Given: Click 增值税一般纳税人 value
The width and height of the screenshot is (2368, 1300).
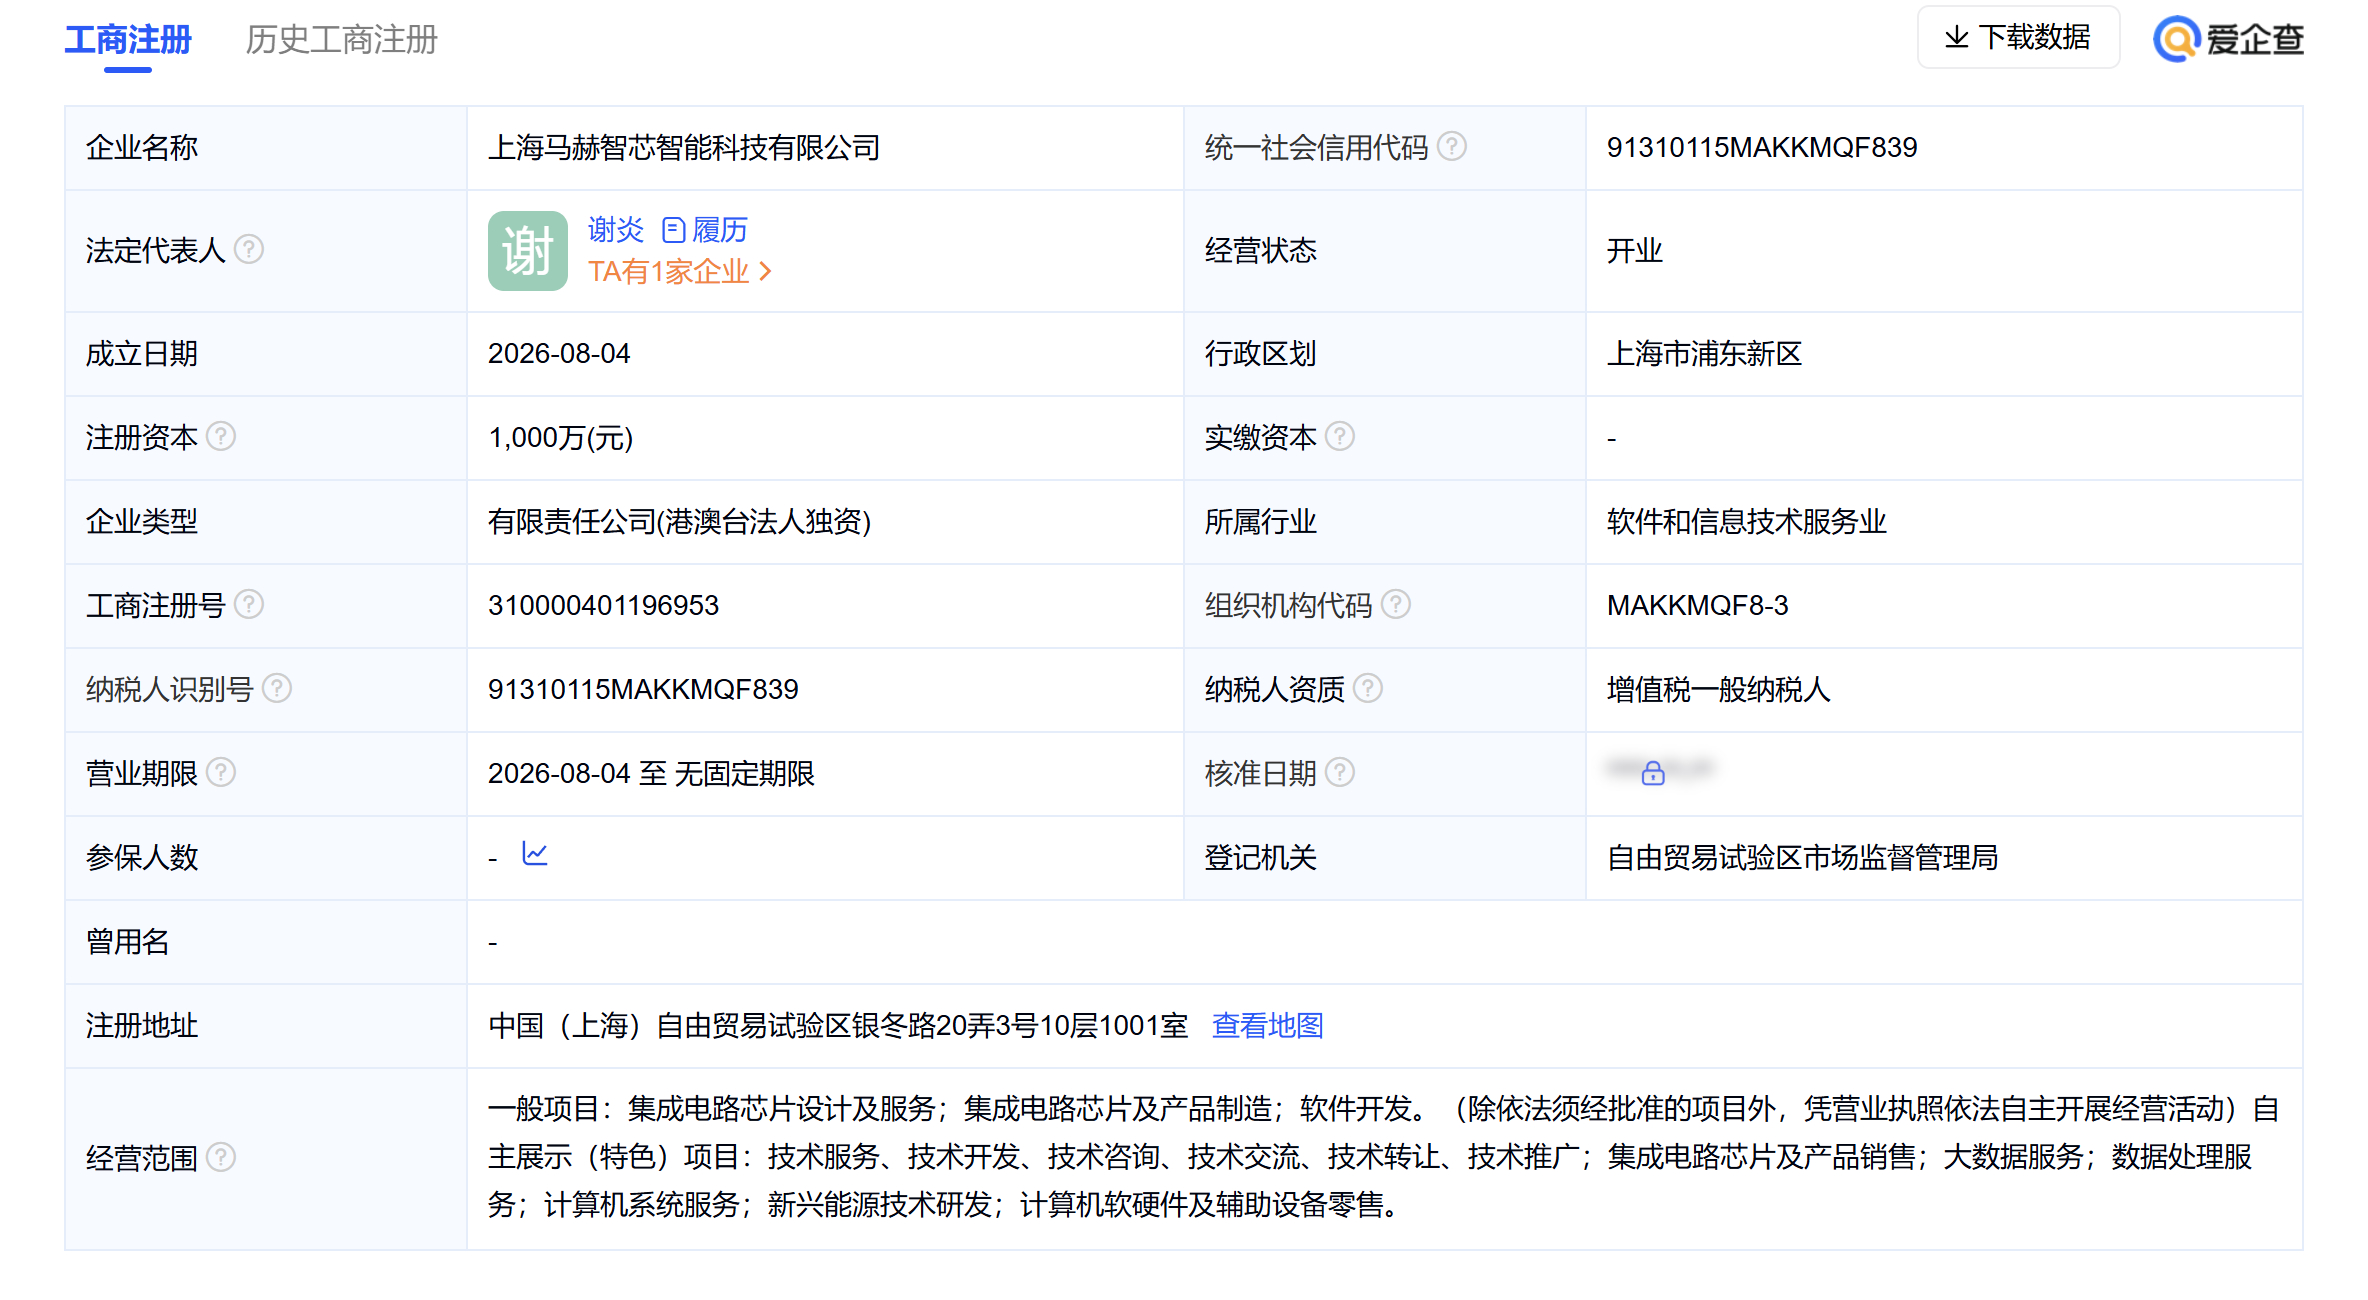Looking at the screenshot, I should pos(1719,690).
